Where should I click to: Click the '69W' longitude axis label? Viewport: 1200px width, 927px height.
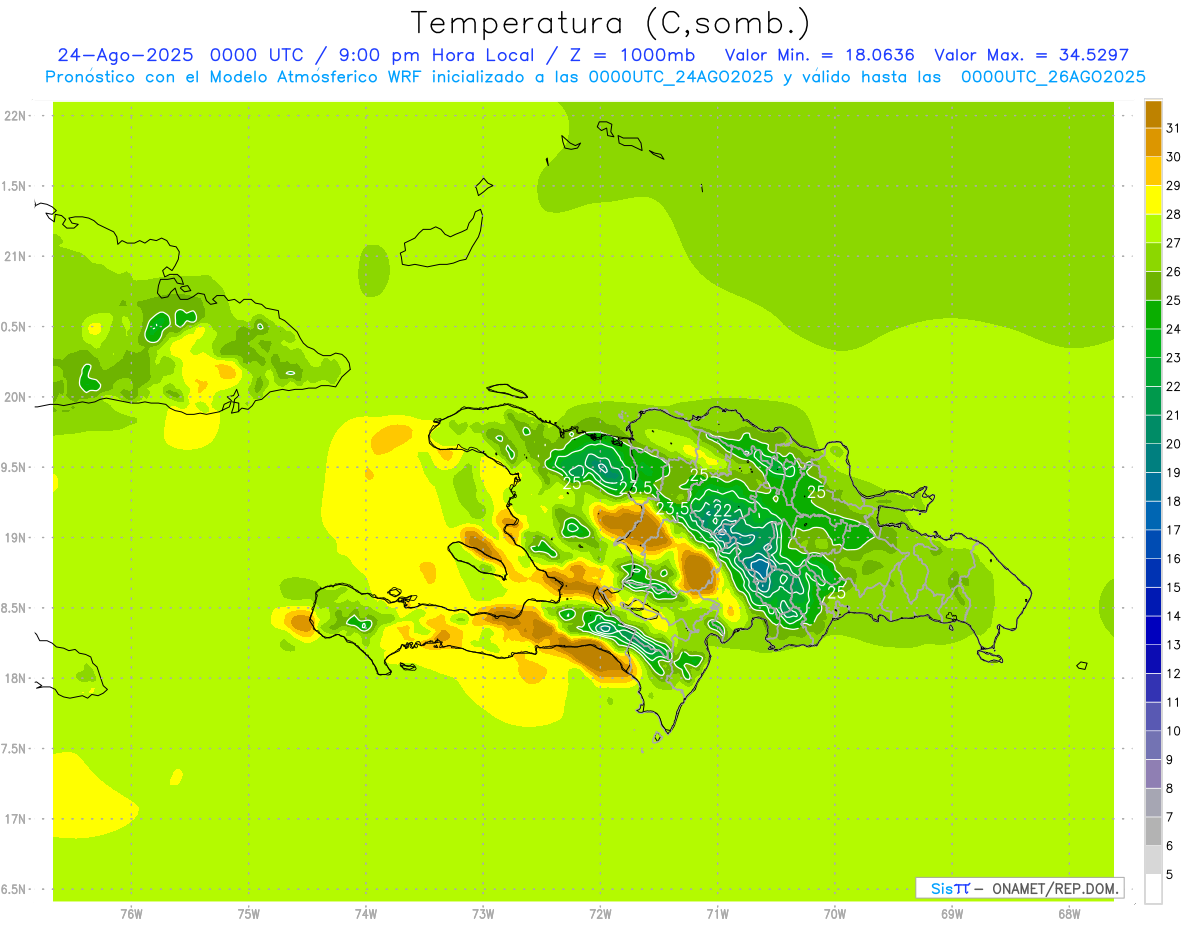coord(952,914)
